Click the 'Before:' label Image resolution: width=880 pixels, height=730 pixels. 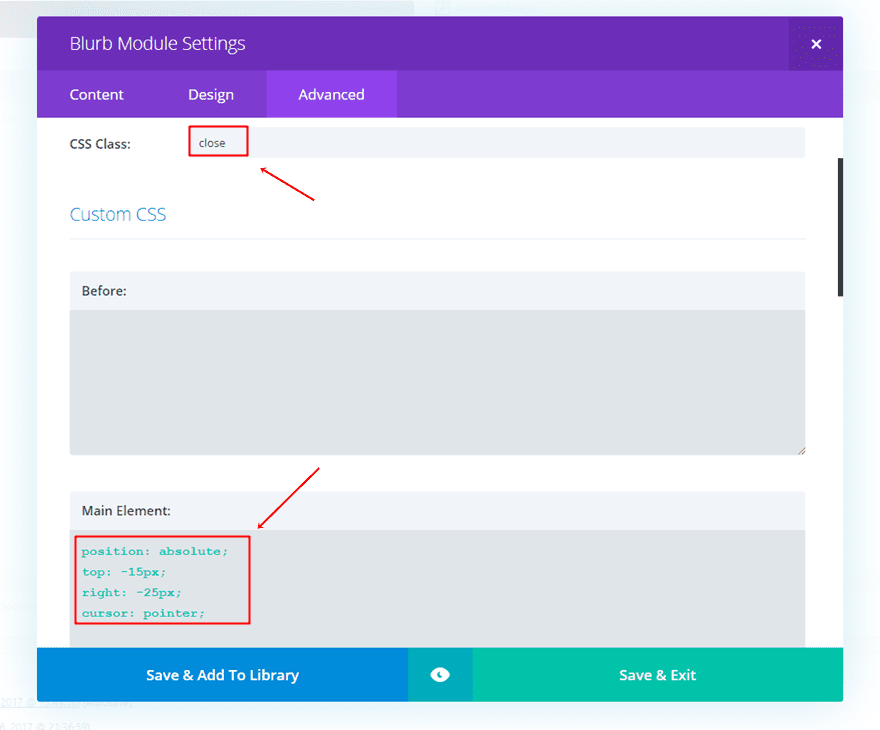coord(104,291)
